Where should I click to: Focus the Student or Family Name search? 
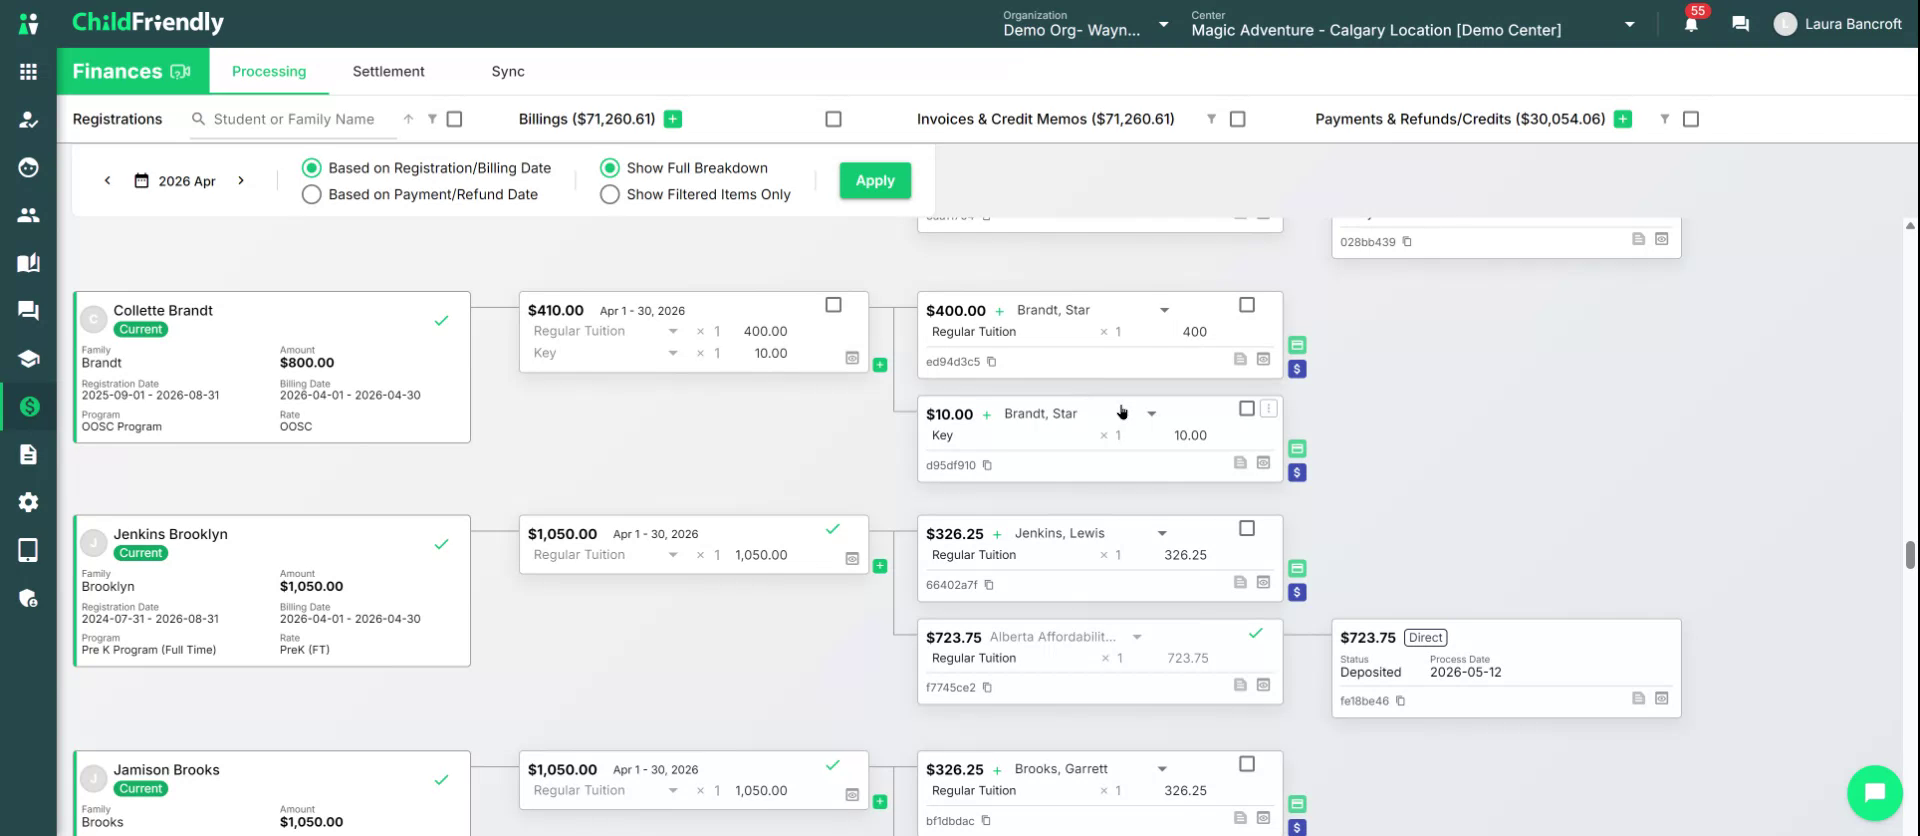294,119
